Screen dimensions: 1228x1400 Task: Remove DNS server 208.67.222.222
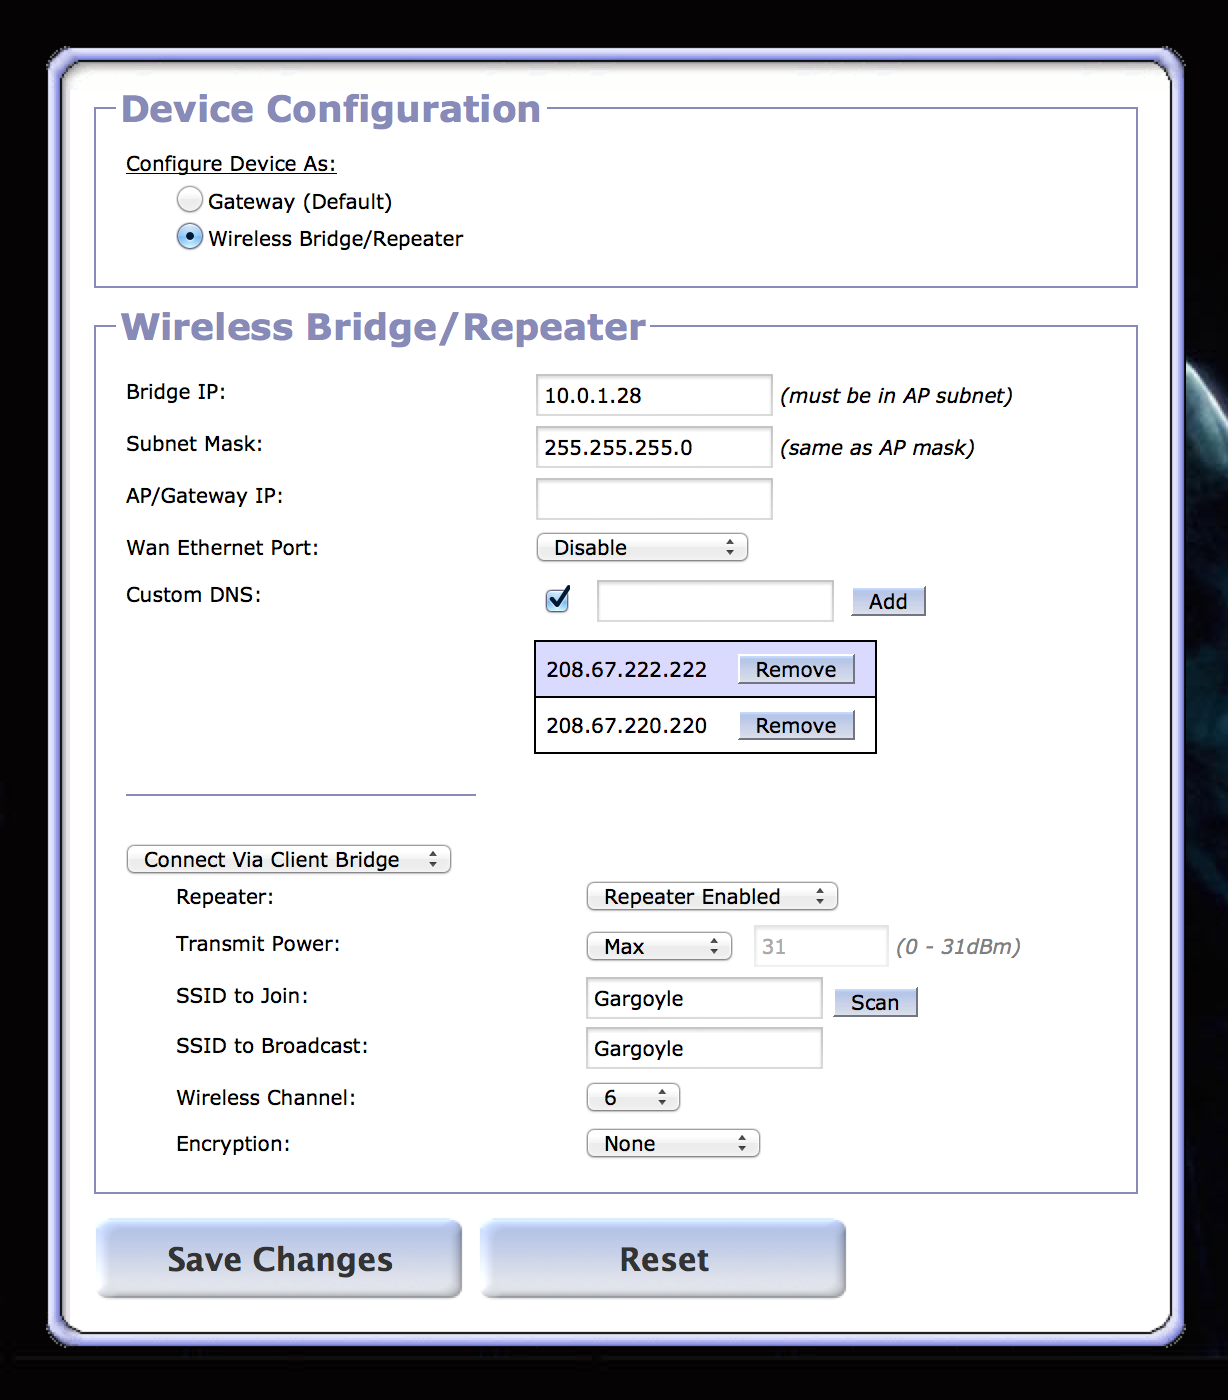click(x=796, y=669)
